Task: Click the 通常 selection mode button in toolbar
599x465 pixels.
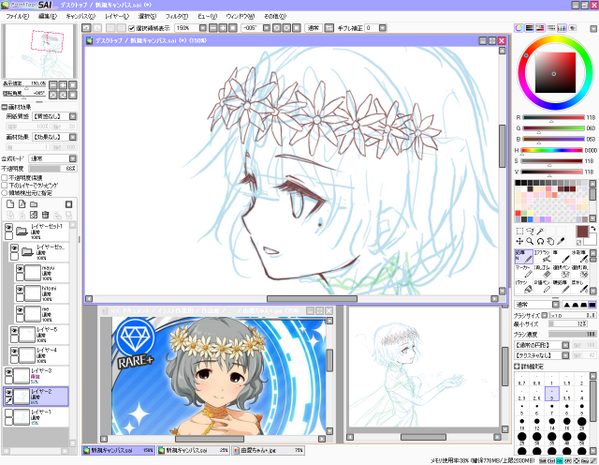Action: [314, 28]
